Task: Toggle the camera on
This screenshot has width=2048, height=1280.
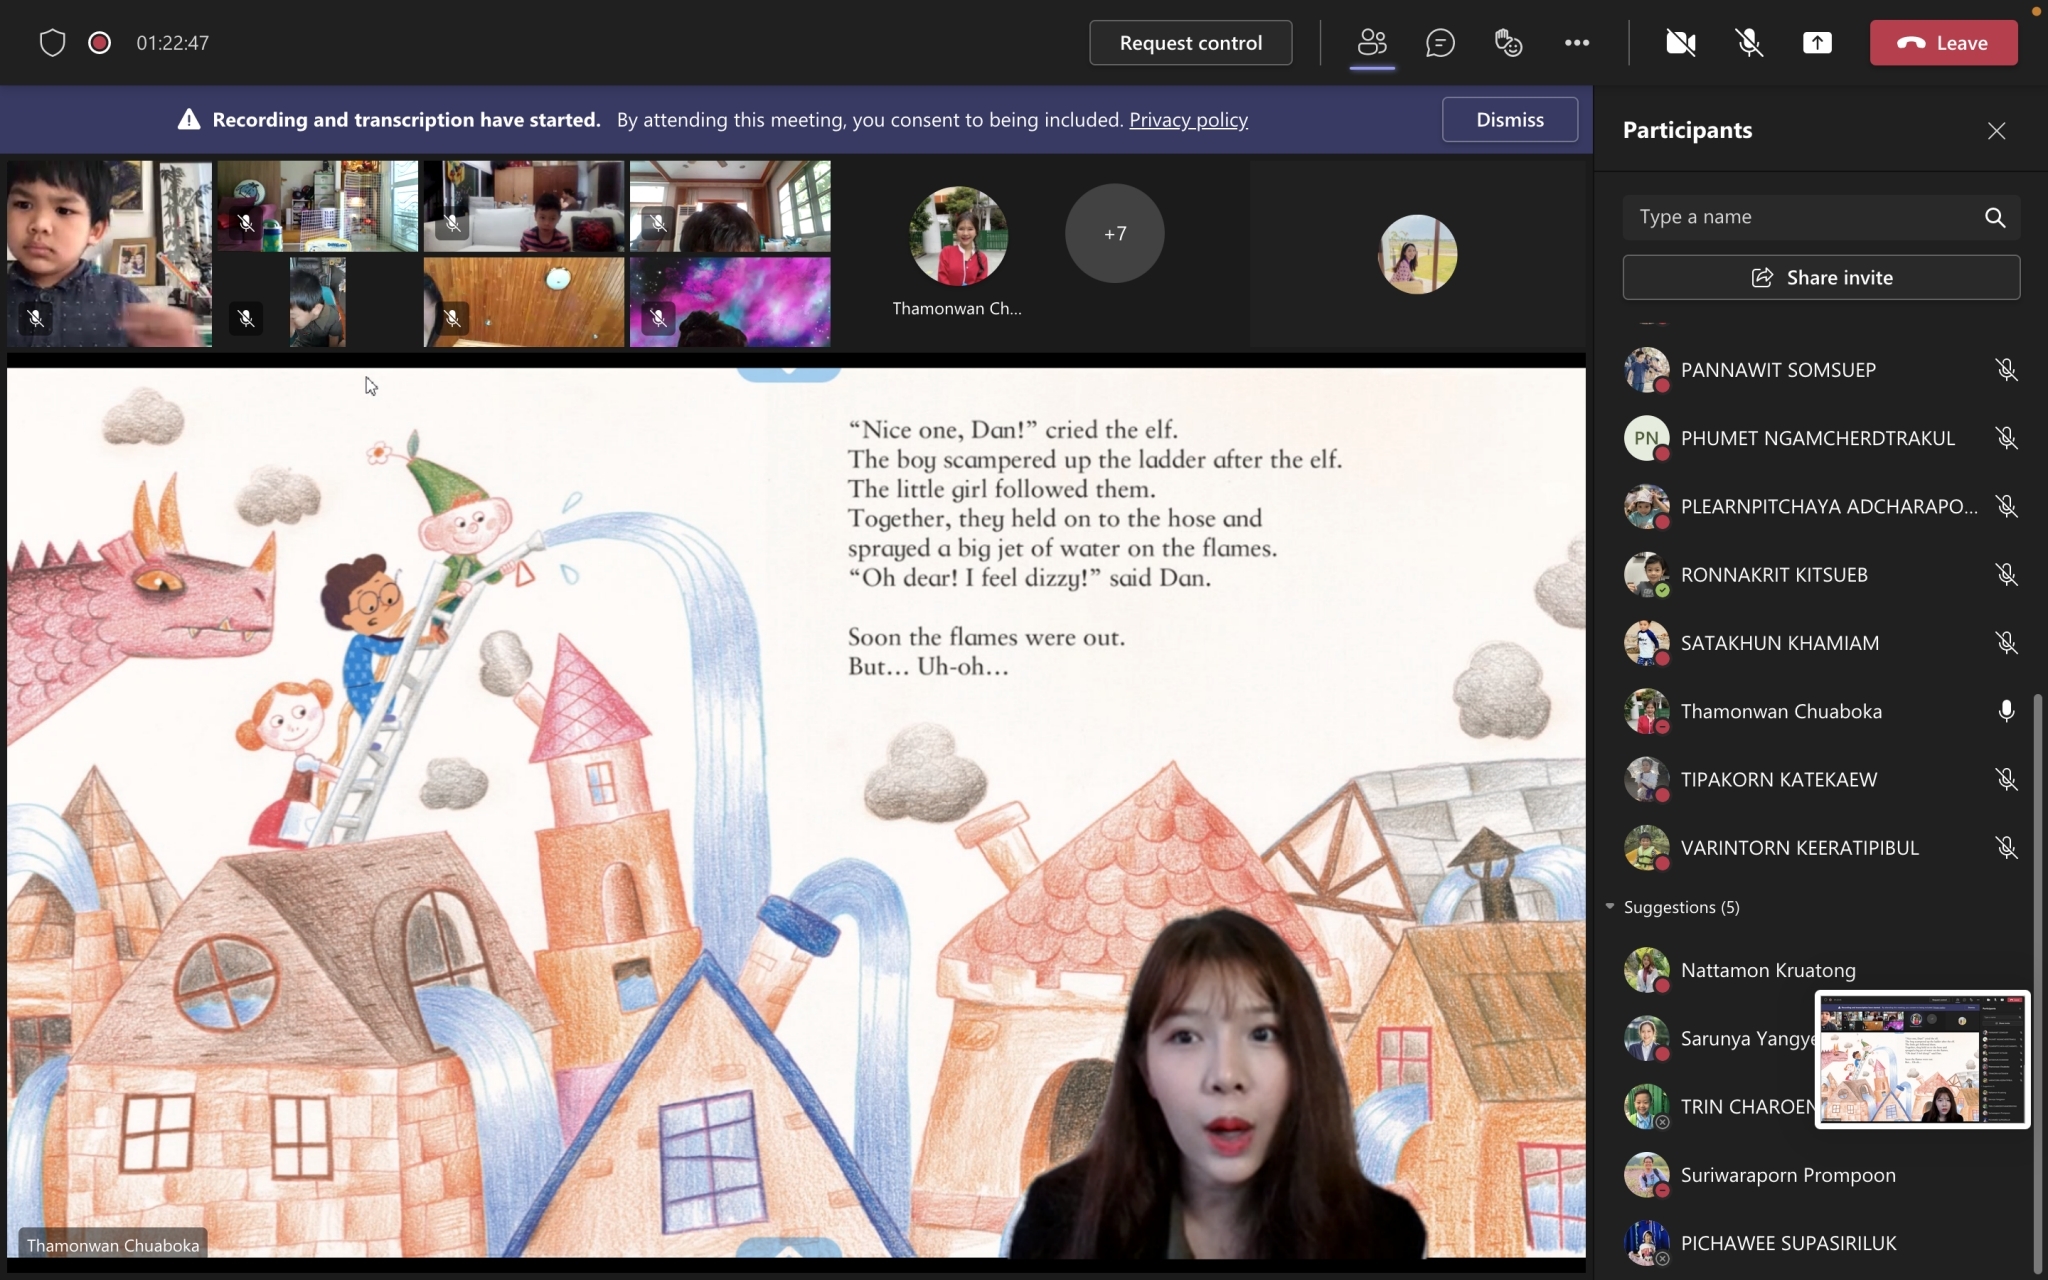Action: click(x=1680, y=43)
